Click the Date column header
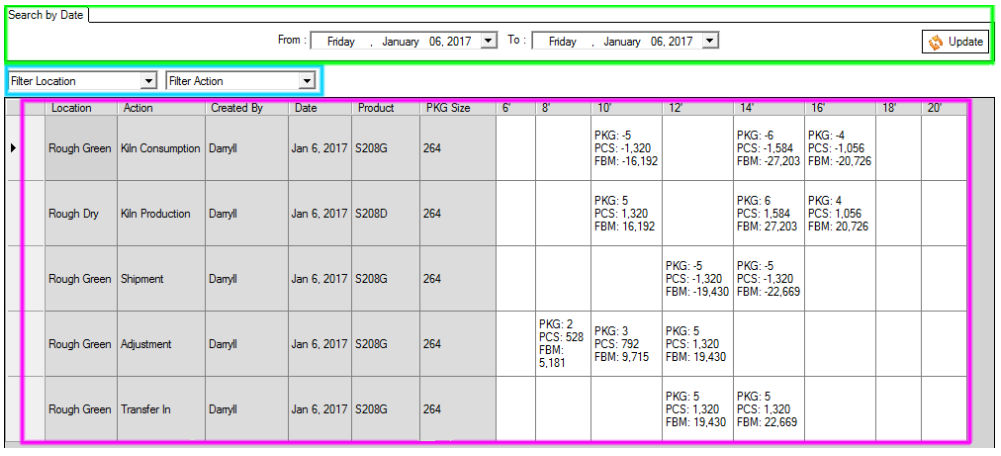The height and width of the screenshot is (456, 1001). [320, 108]
